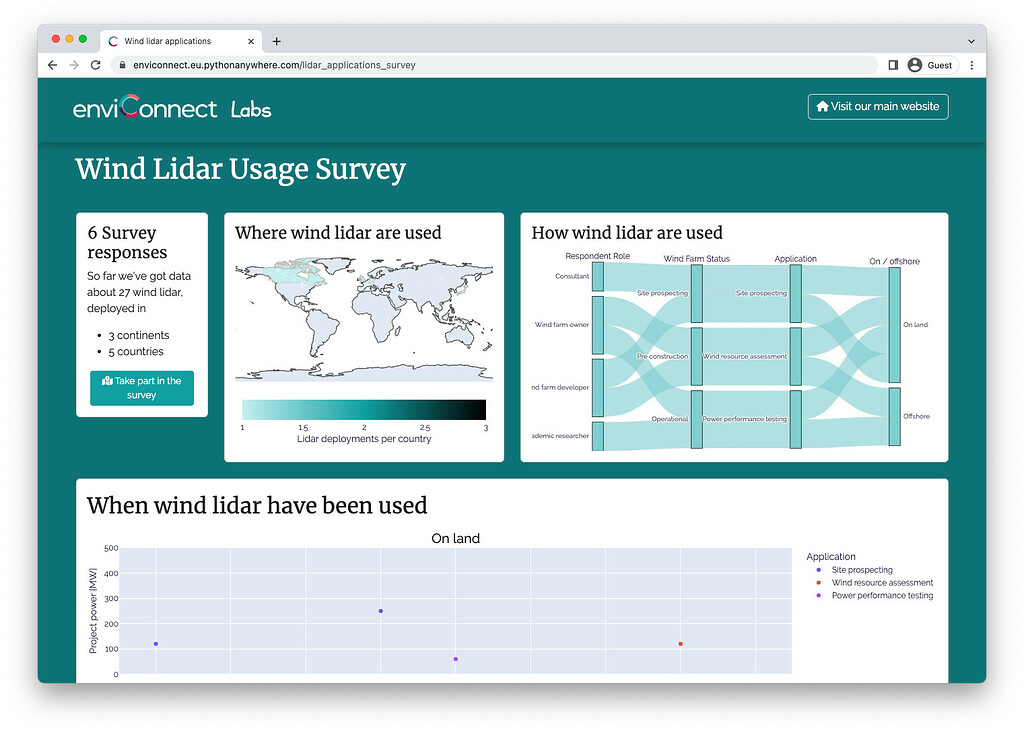The image size is (1024, 733).
Task: Click the lidar deployments color scale bar
Action: coord(364,408)
